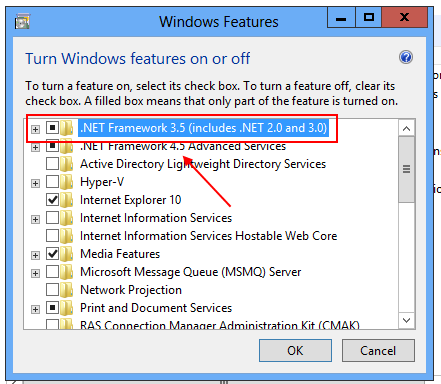
Task: Click the Cancel button
Action: coord(378,350)
